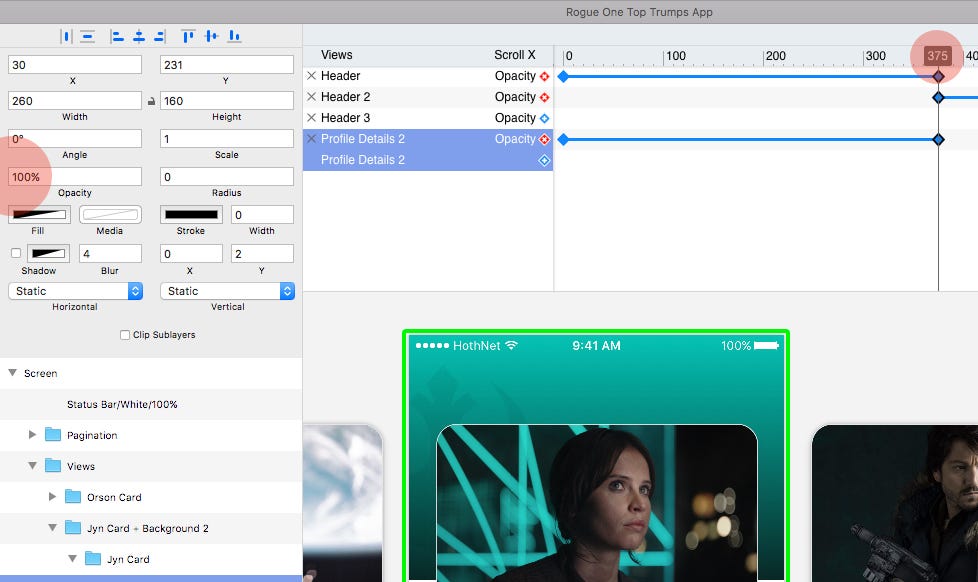
Task: Align layers to right edge
Action: (x=160, y=36)
